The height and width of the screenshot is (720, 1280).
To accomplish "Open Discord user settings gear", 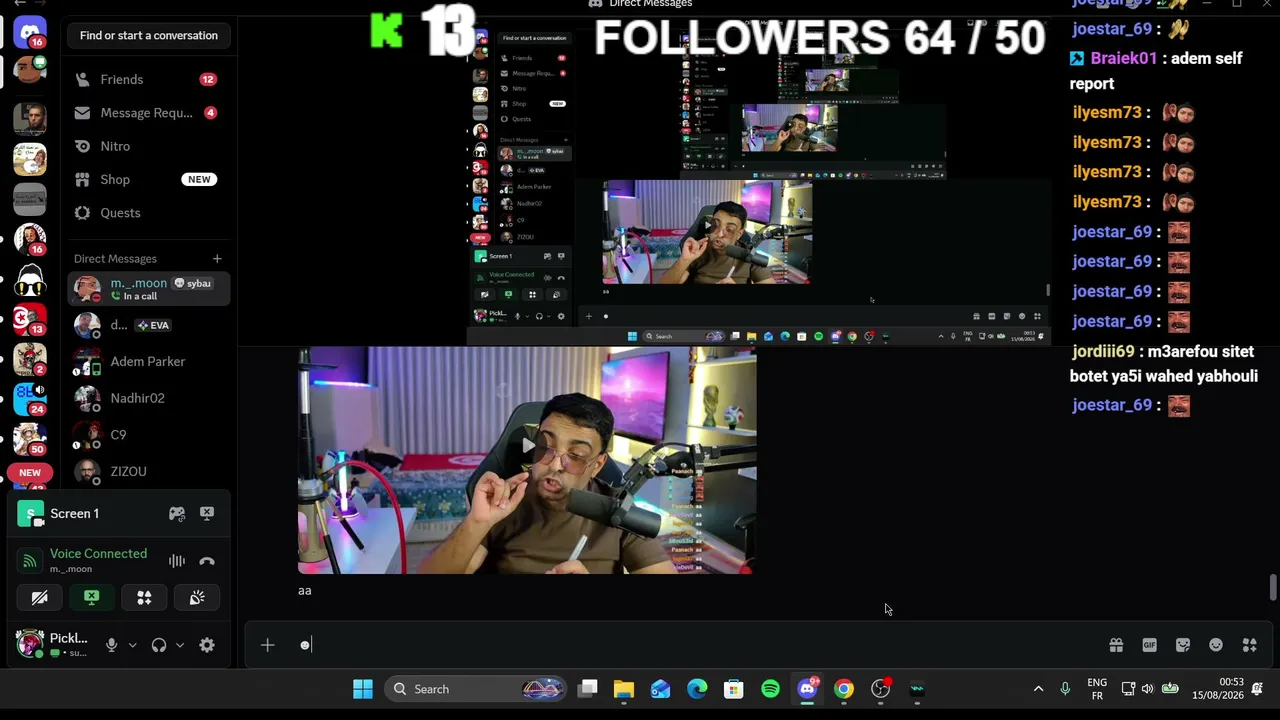I will coord(207,645).
